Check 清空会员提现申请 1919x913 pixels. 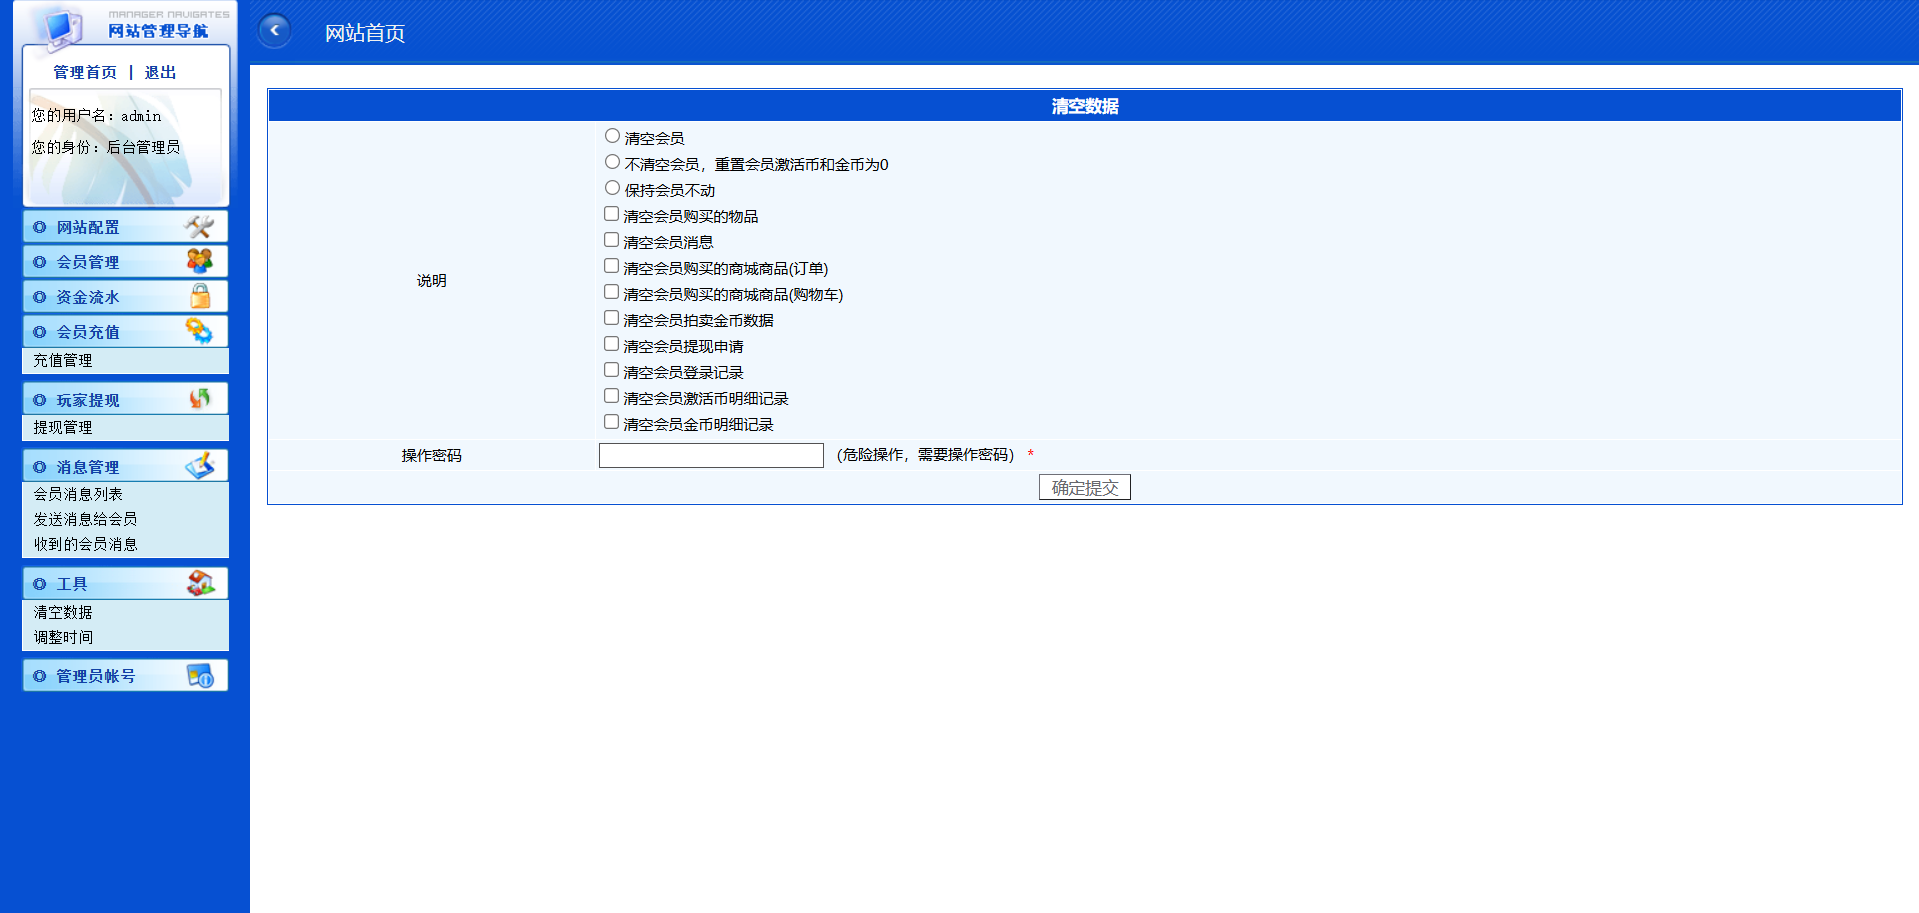point(611,344)
